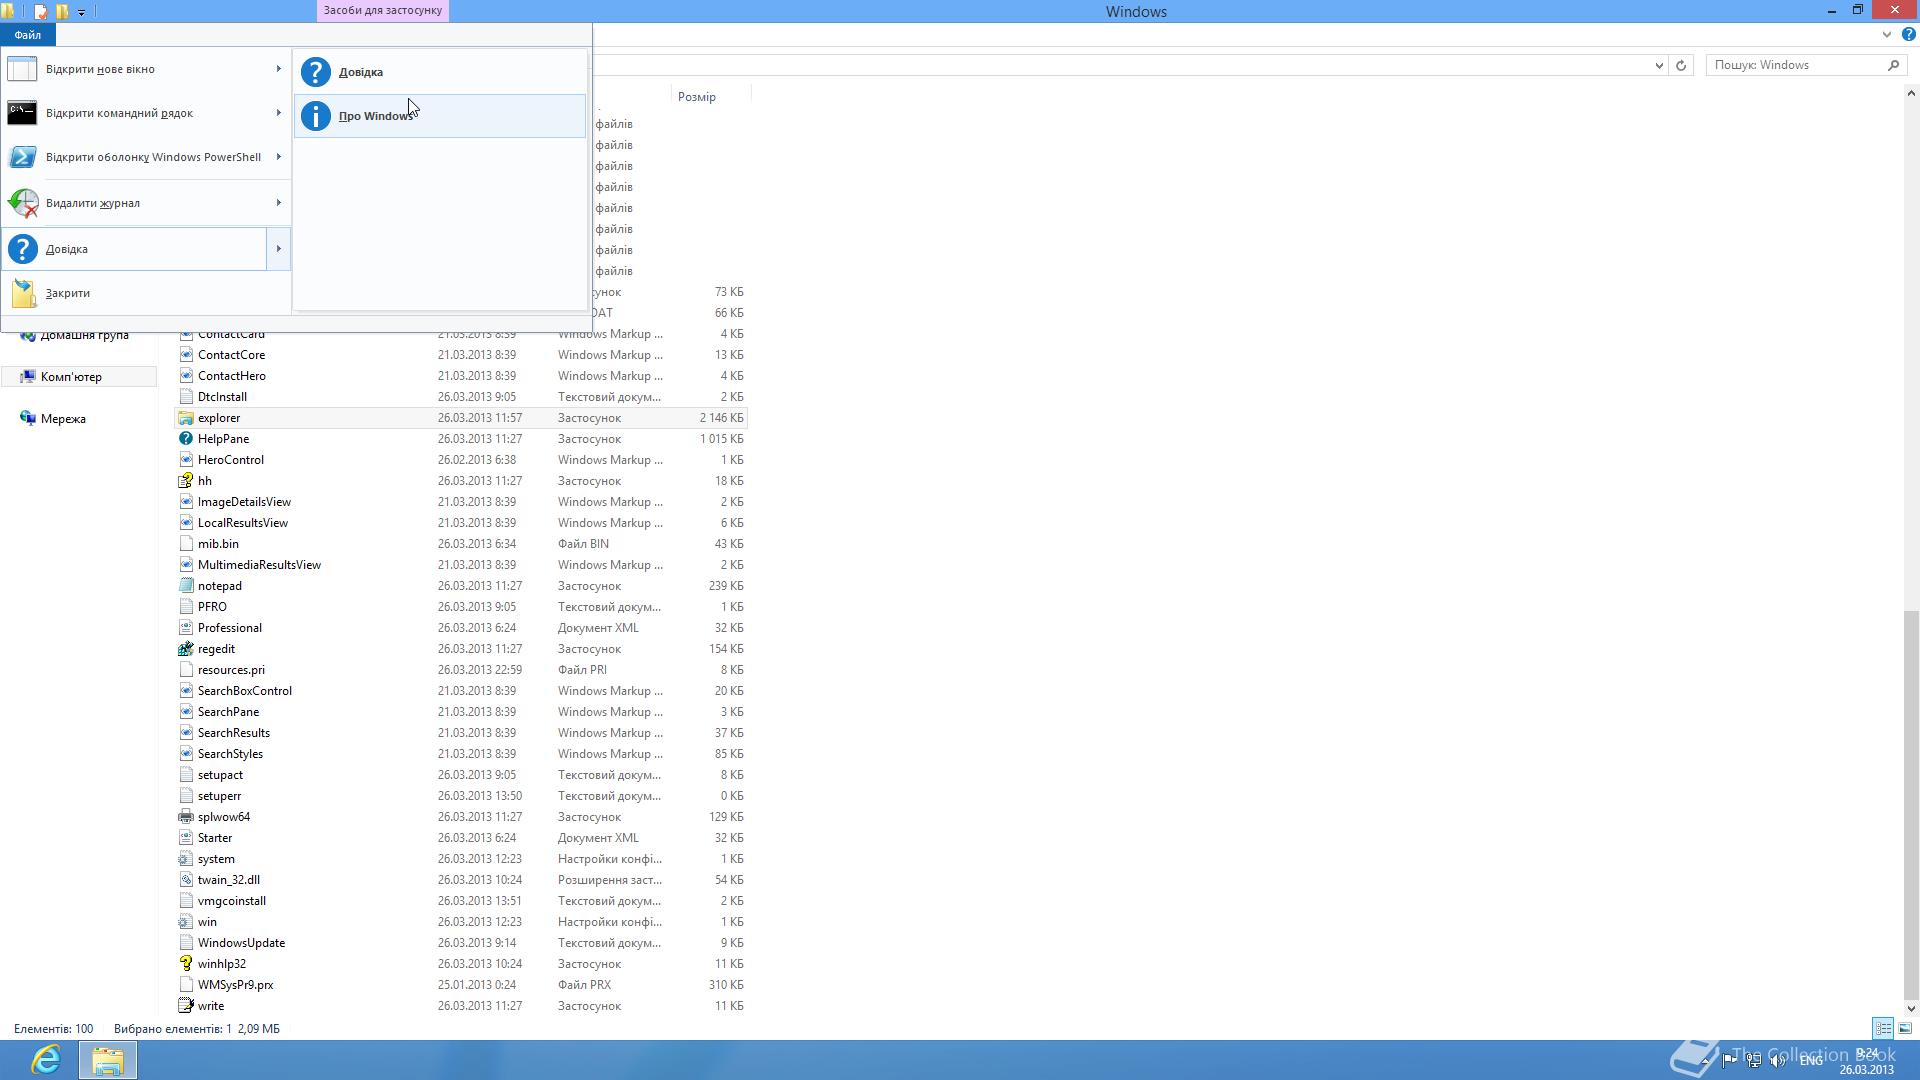Click the refresh button beside address bar
Screen dimensions: 1920x1080
[x=1681, y=65]
